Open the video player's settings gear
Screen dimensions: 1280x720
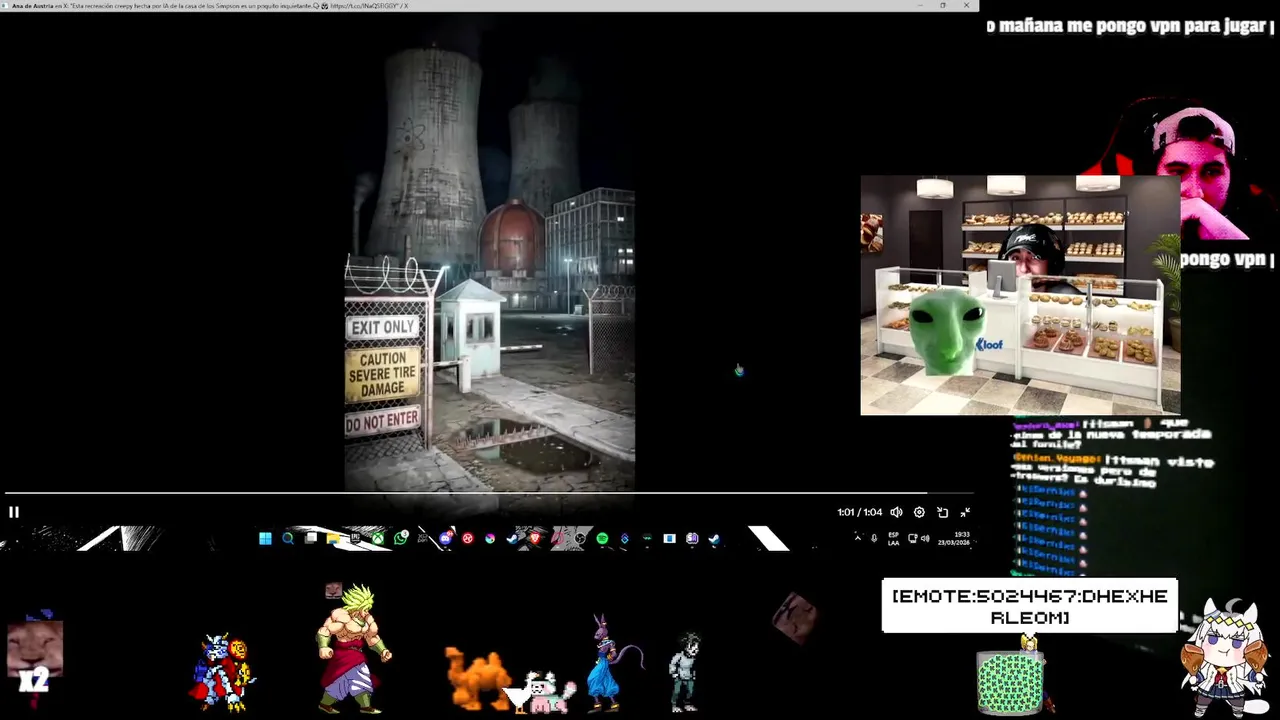919,512
